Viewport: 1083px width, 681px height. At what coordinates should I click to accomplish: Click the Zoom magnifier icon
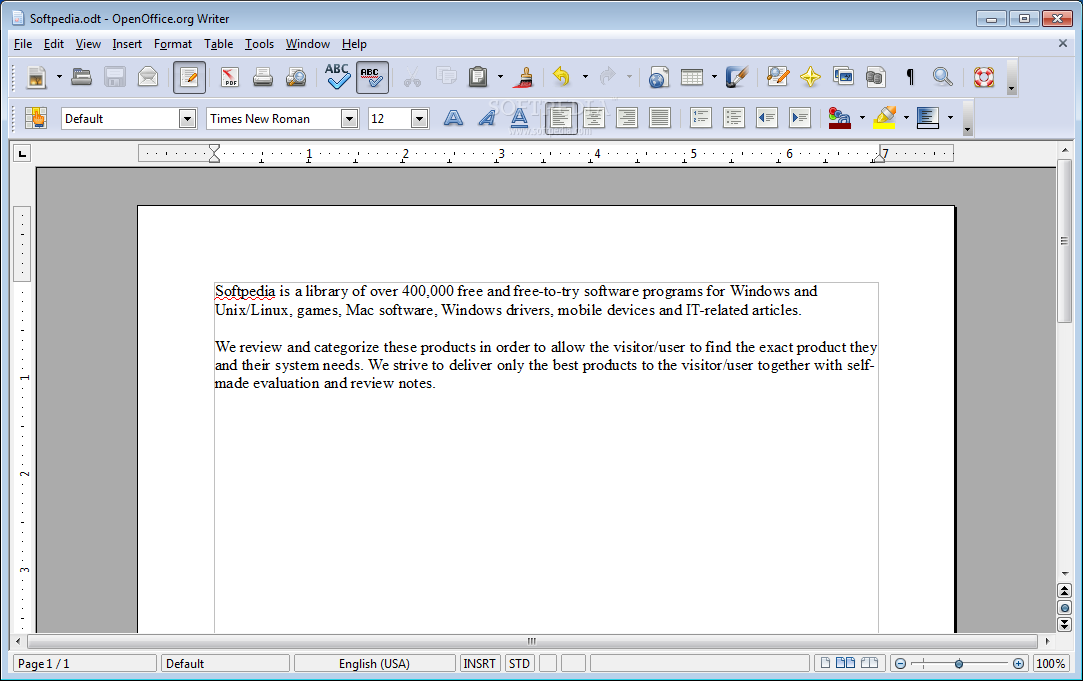[x=943, y=77]
